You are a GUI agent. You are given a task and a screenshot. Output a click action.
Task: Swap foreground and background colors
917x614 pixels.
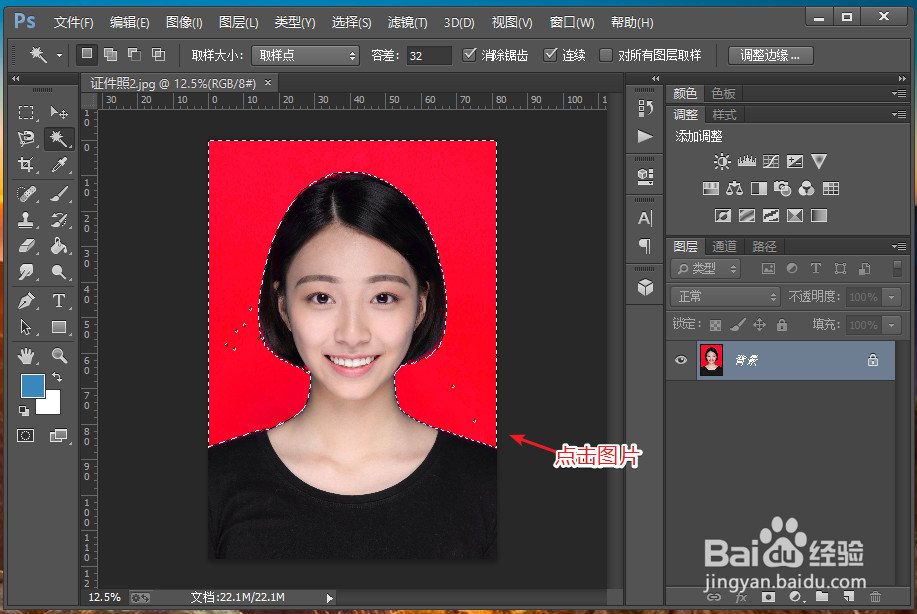tap(57, 377)
